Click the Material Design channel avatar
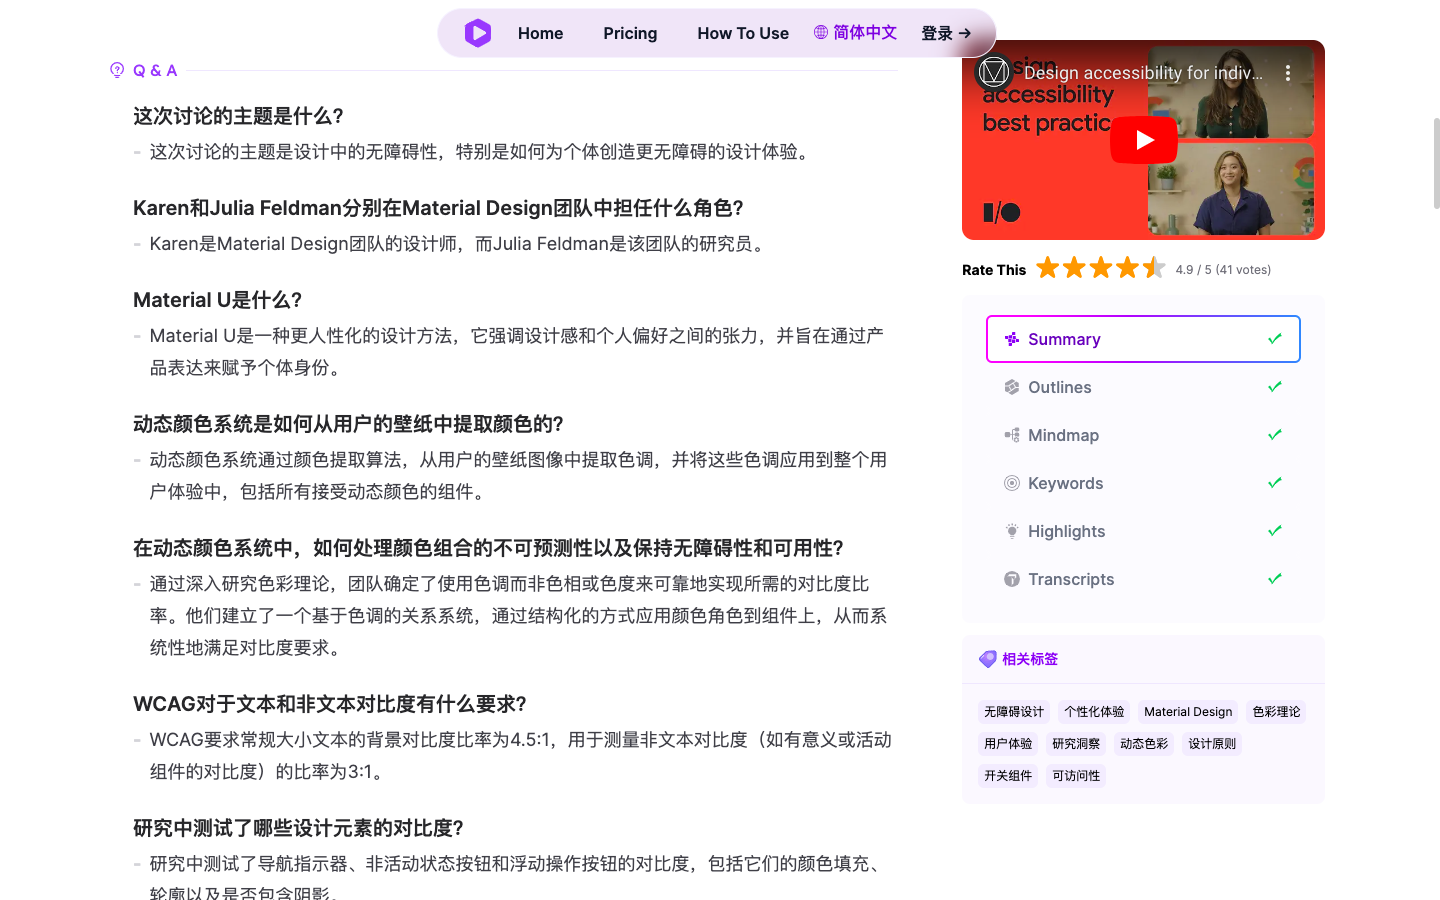Image resolution: width=1440 pixels, height=900 pixels. tap(994, 72)
